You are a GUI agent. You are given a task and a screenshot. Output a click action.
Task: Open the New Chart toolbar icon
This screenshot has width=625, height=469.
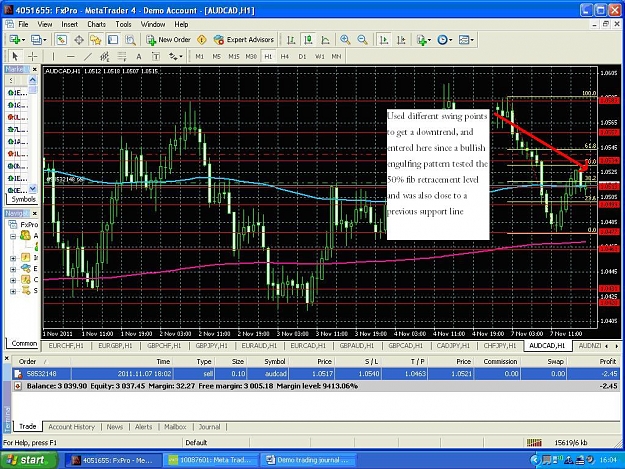coord(15,40)
